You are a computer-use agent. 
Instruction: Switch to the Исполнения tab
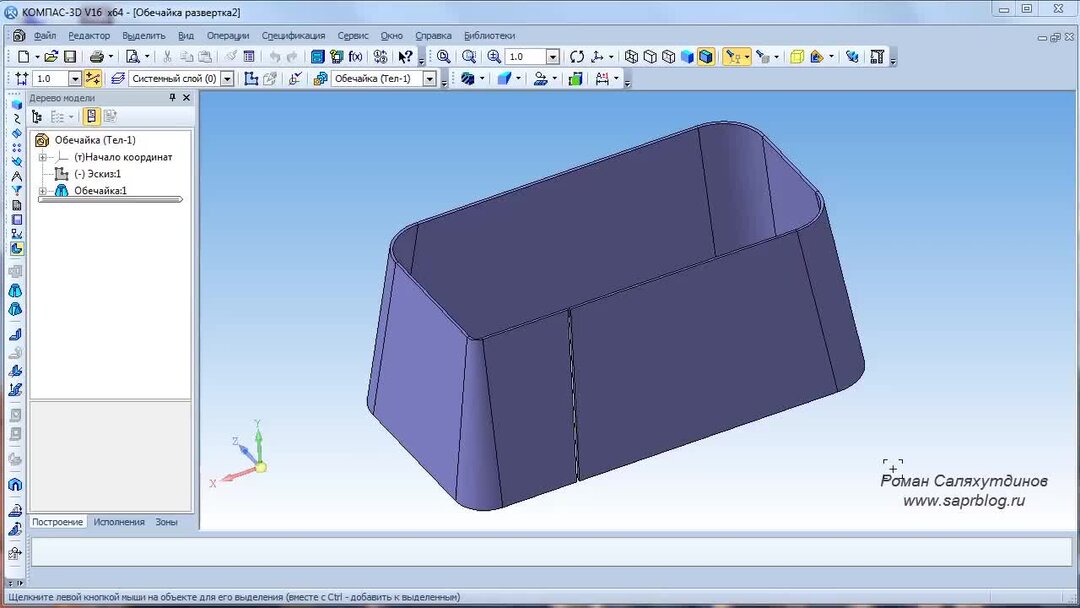point(119,522)
